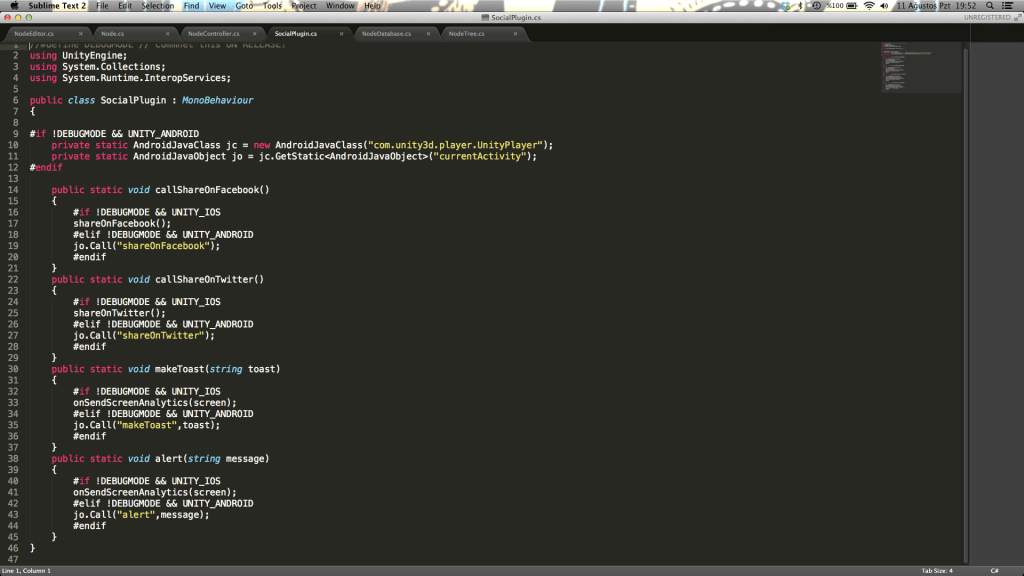Viewport: 1024px width, 576px height.
Task: Open the C# syntax selector in status bar
Action: coord(995,570)
